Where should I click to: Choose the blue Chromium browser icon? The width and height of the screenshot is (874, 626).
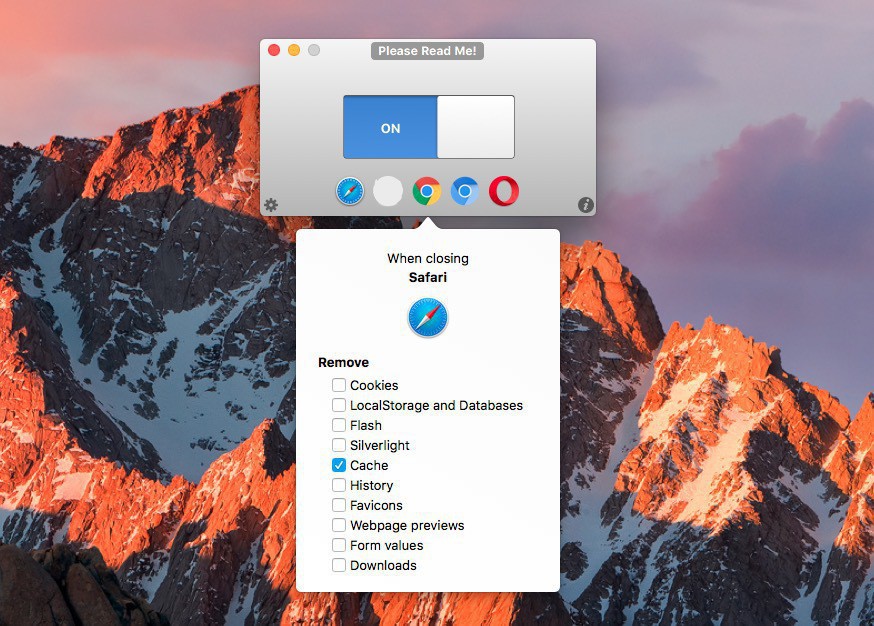coord(465,190)
